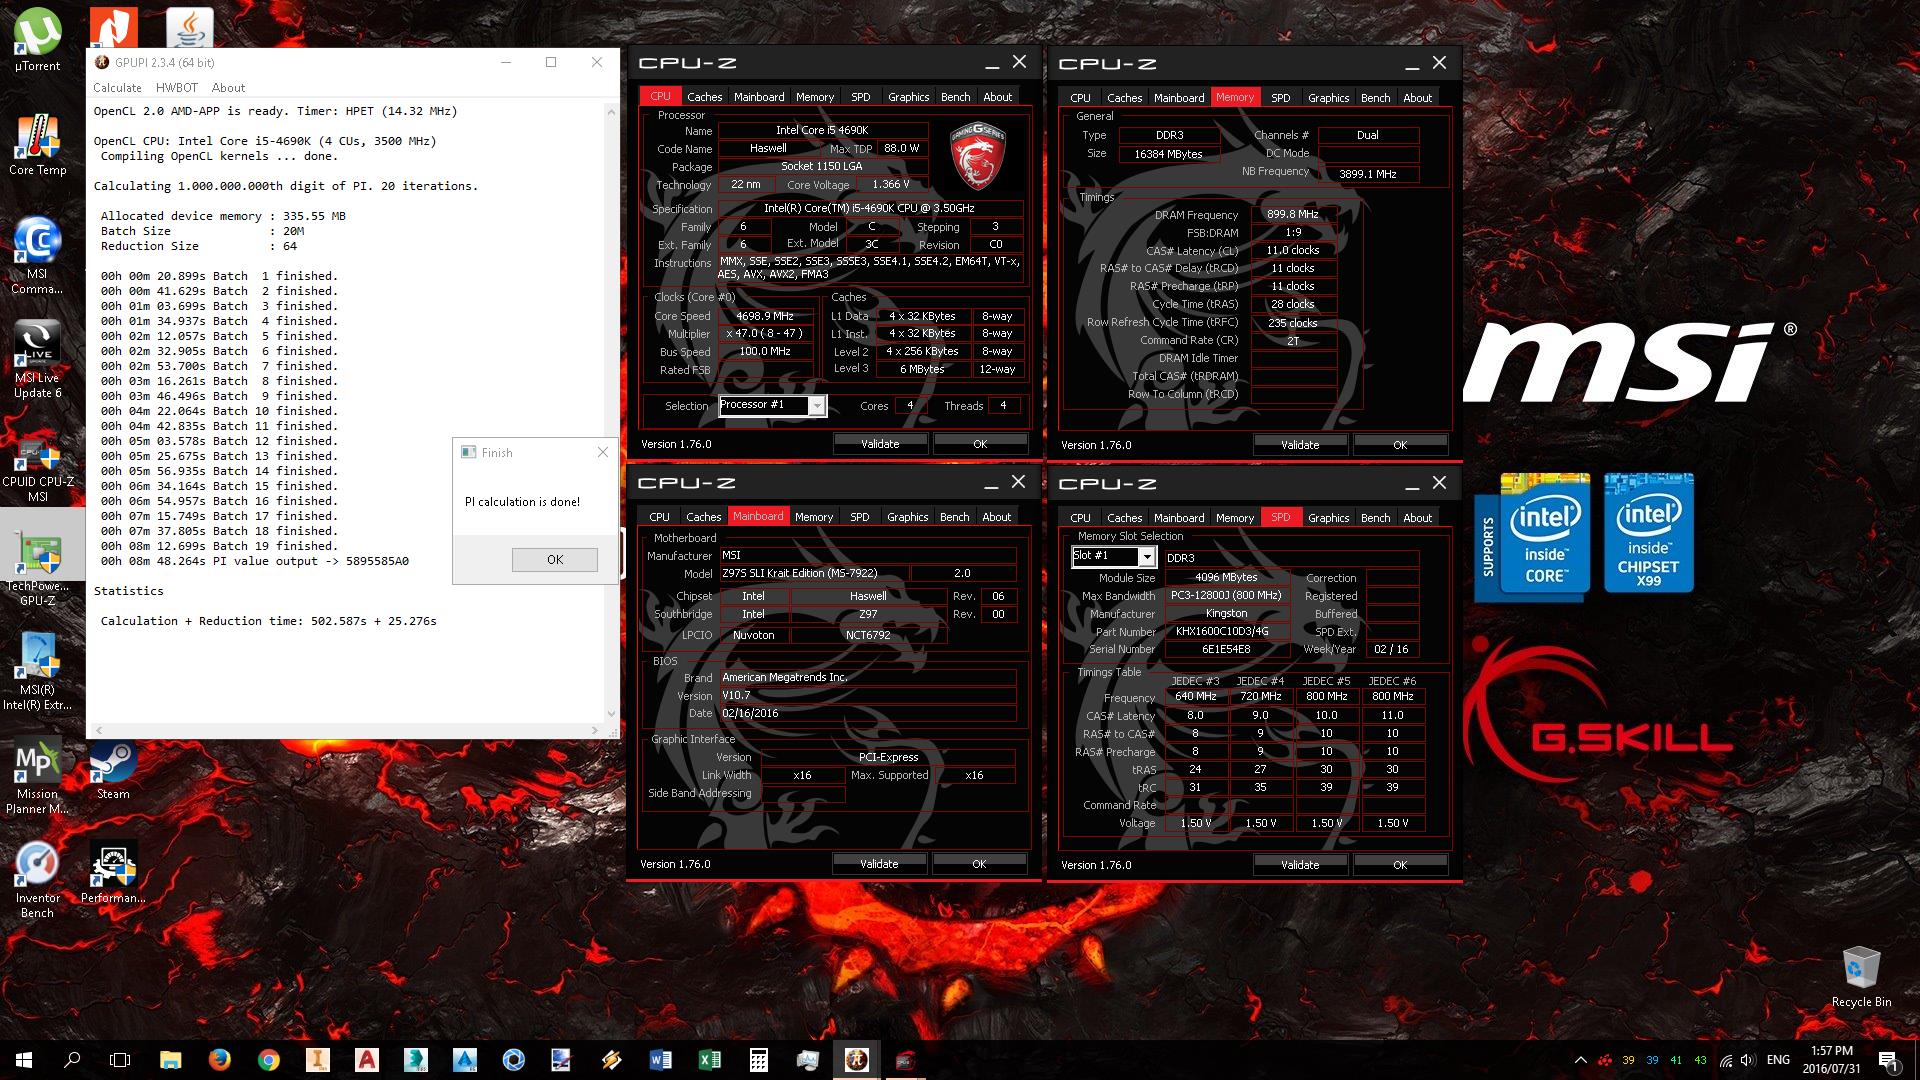Open the Core Temp desktop icon
The height and width of the screenshot is (1080, 1920).
(x=37, y=145)
